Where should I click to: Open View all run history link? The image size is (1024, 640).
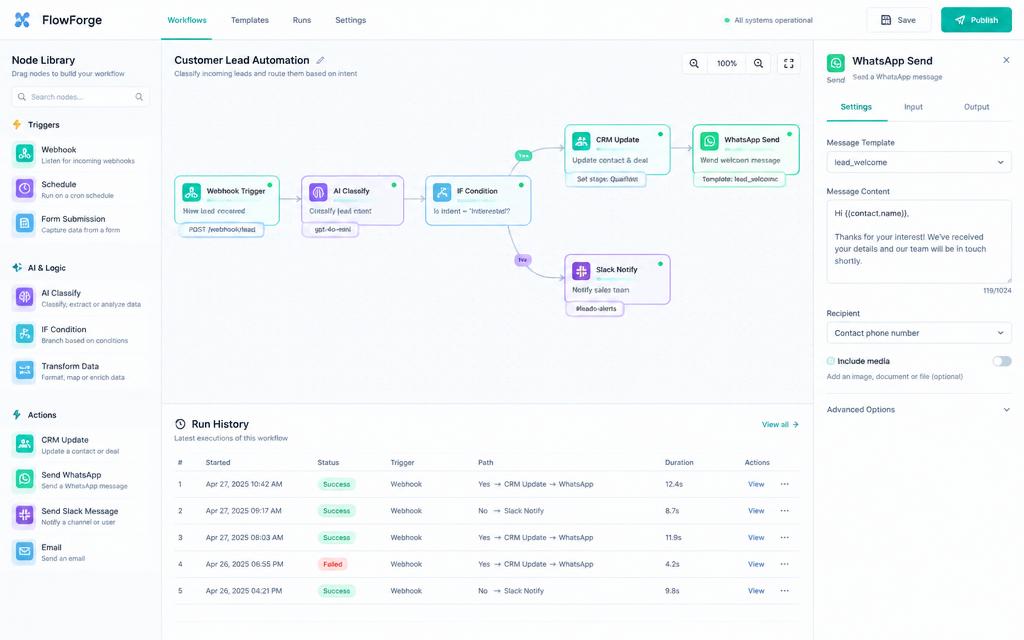(x=780, y=424)
